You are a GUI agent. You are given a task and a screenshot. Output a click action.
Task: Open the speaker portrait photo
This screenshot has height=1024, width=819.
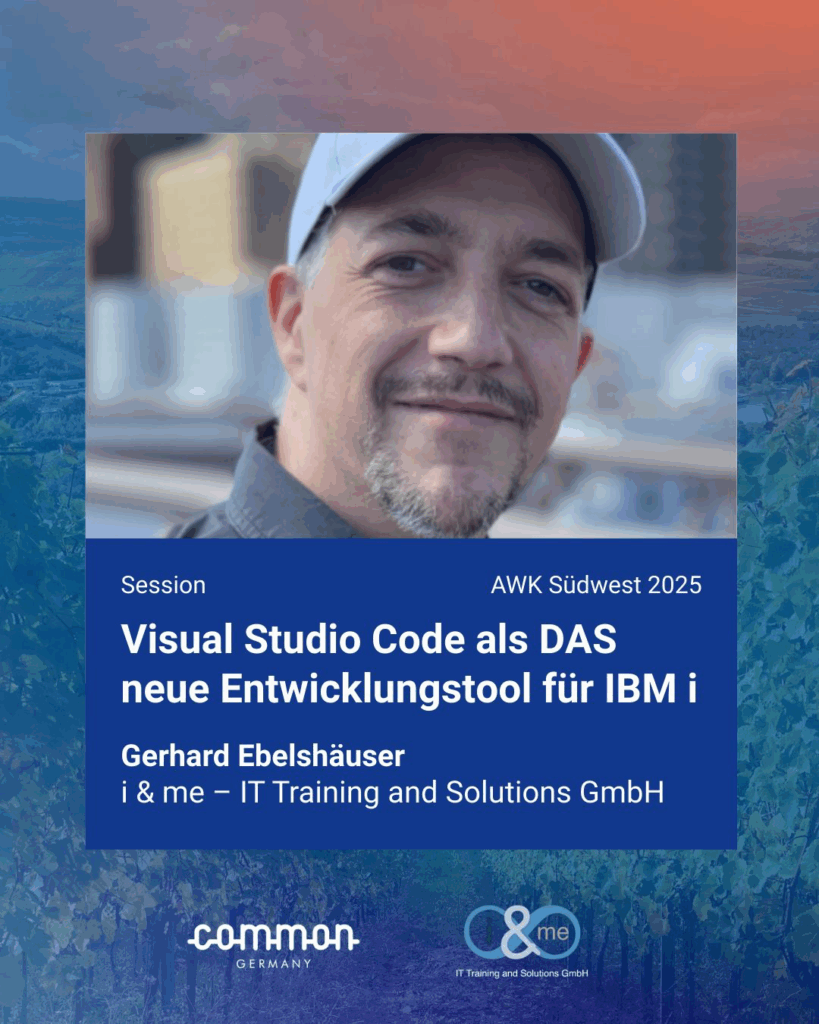pyautogui.click(x=410, y=335)
